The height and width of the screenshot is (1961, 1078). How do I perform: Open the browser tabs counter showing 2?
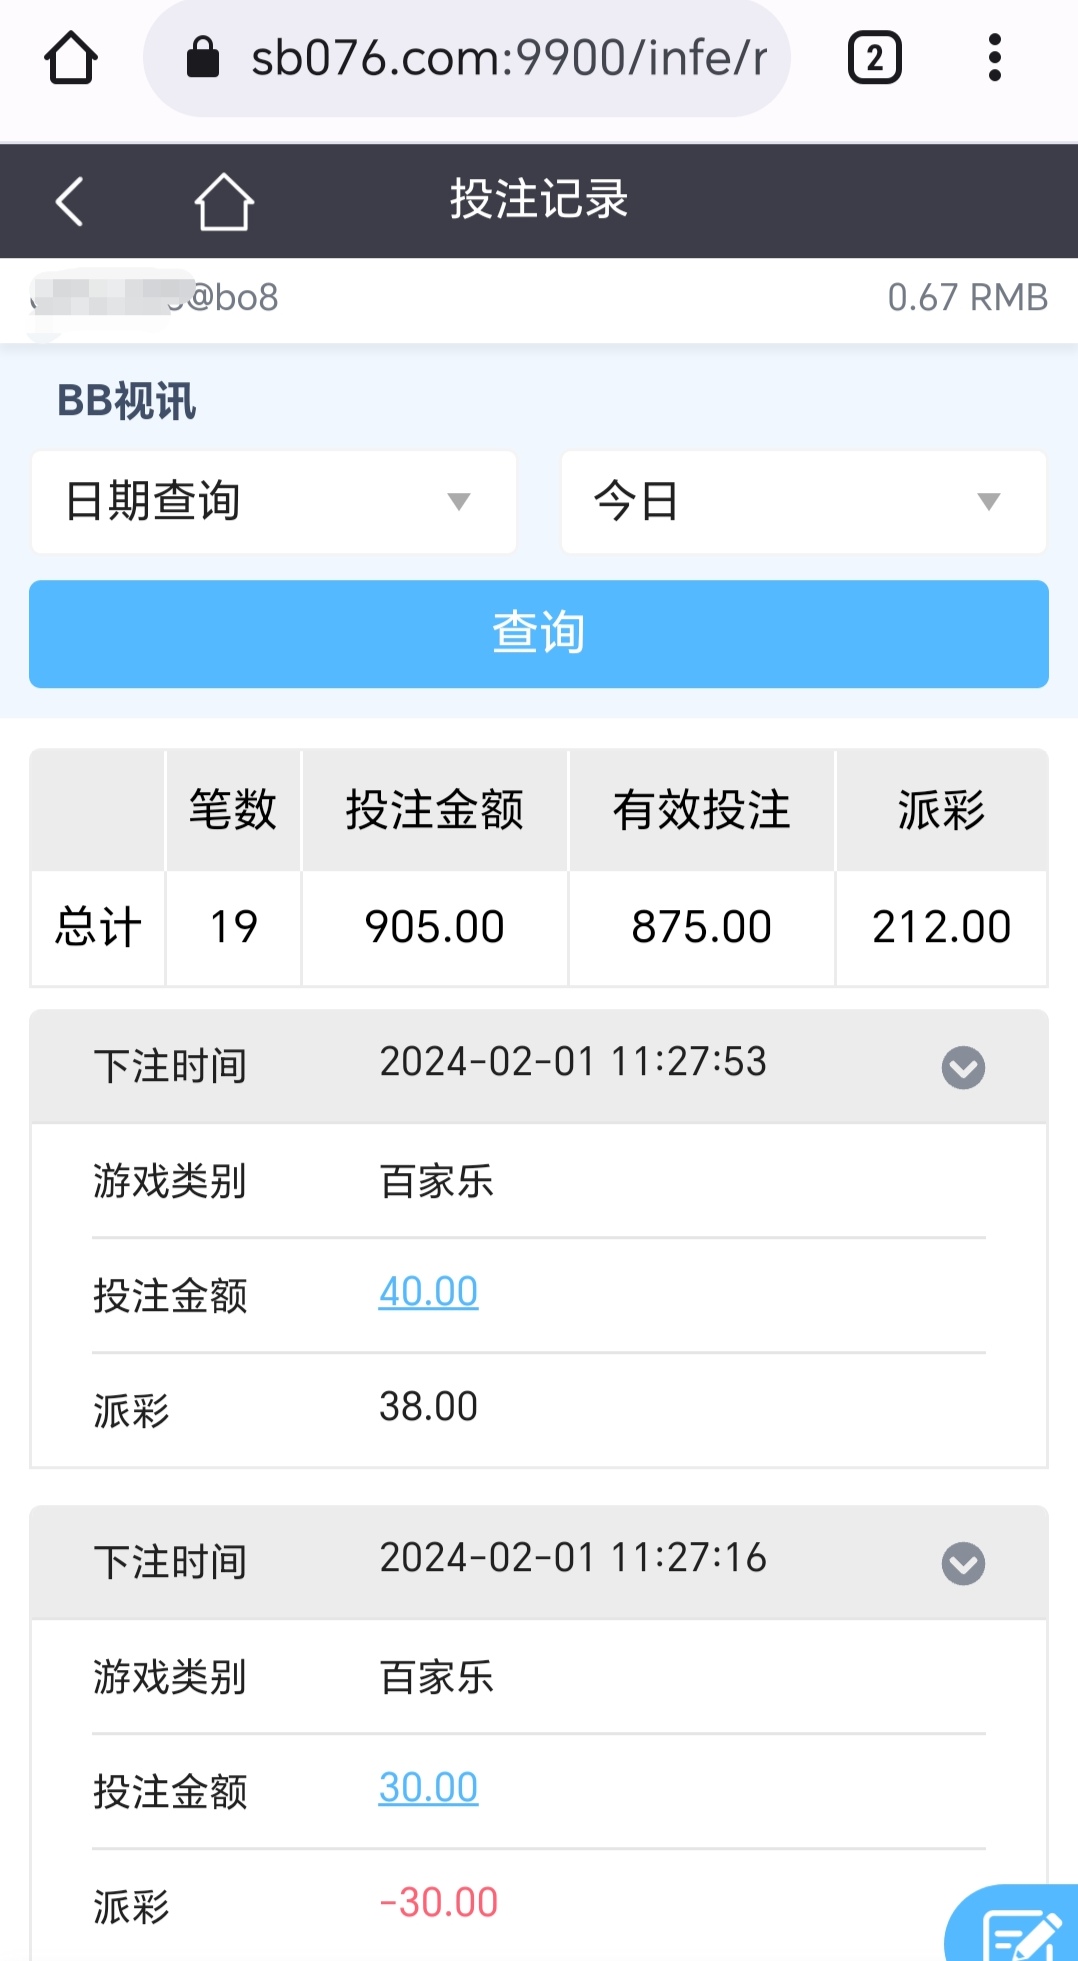875,58
